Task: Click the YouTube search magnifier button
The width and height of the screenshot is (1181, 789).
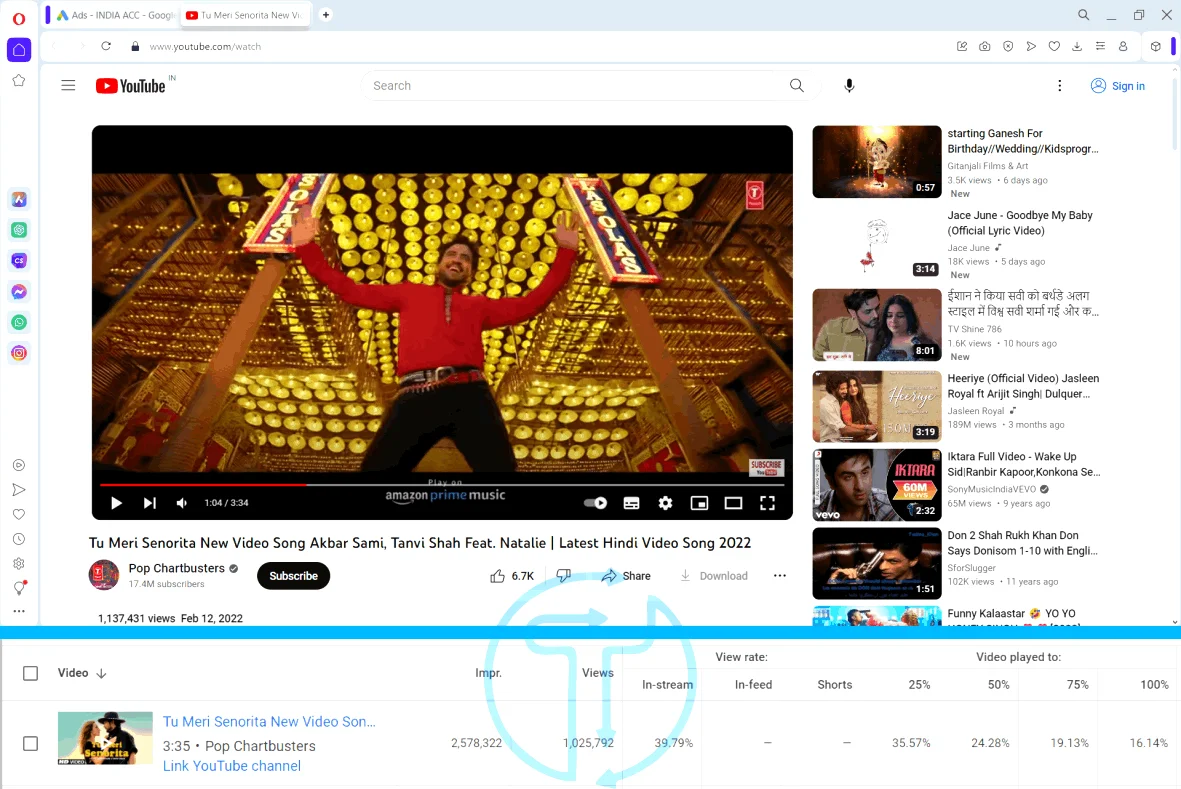Action: (796, 85)
